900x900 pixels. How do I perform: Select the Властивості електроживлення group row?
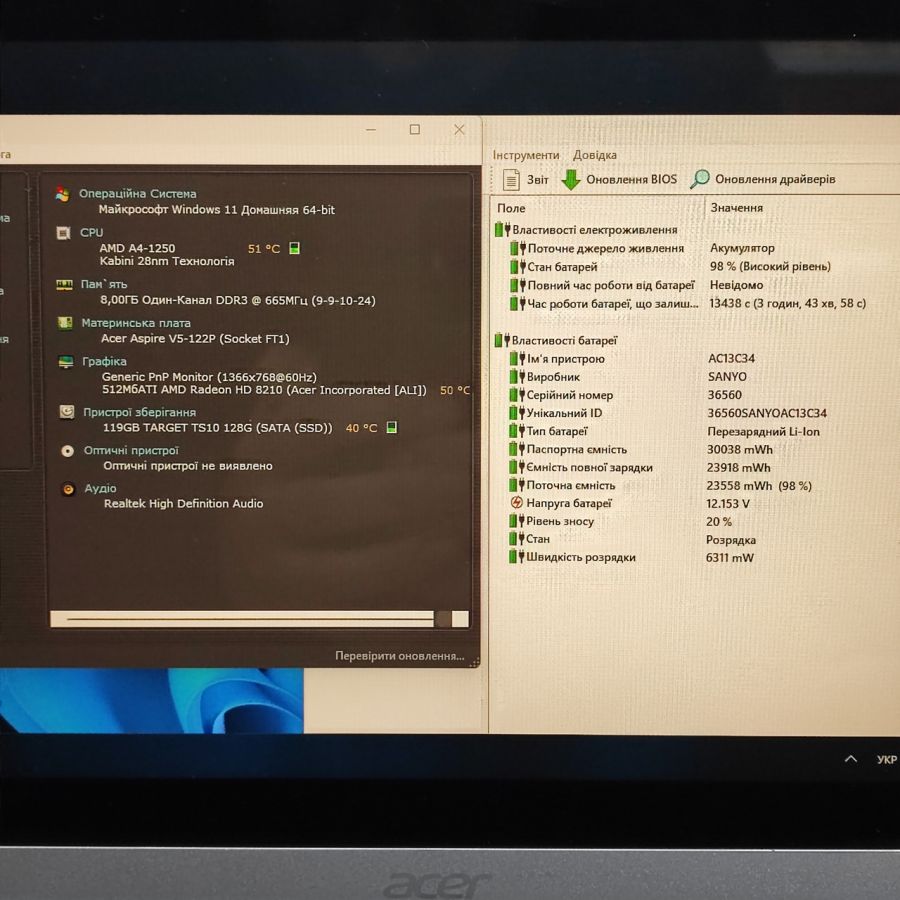click(585, 230)
